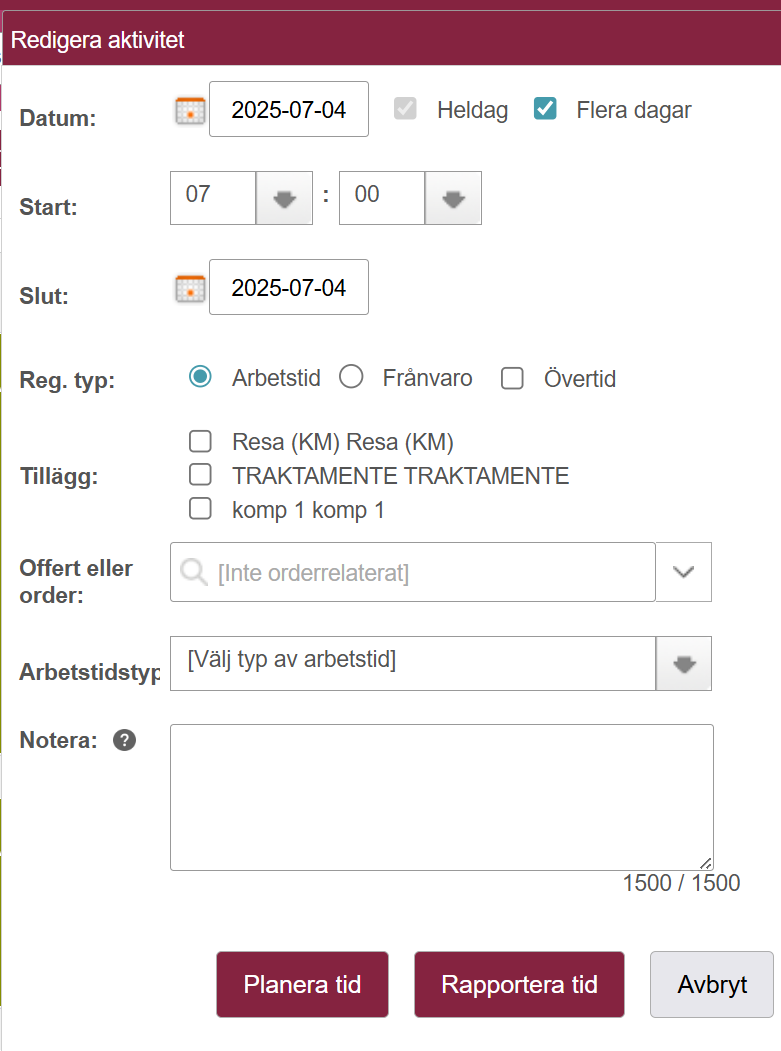Viewport: 781px width, 1051px height.
Task: Check the Resa (KM) addition
Action: 200,441
